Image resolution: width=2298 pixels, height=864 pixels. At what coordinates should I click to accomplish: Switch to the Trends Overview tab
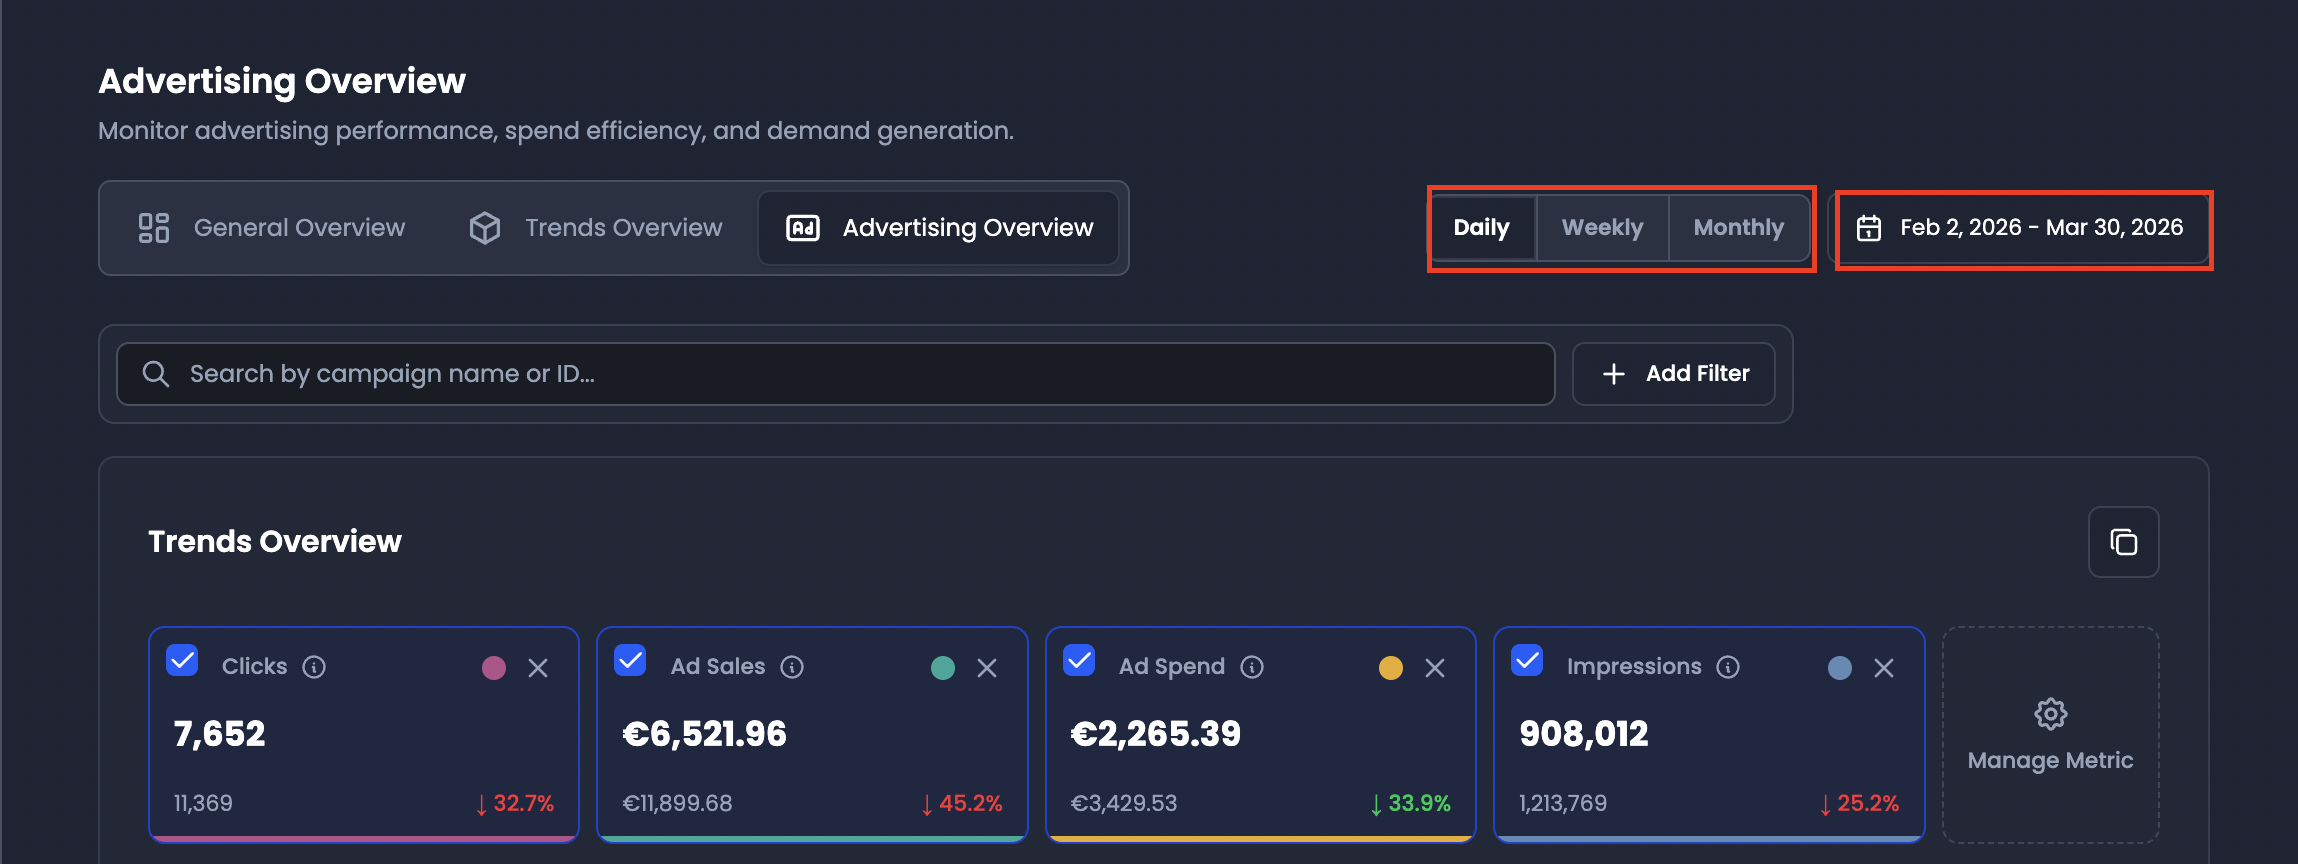click(596, 228)
